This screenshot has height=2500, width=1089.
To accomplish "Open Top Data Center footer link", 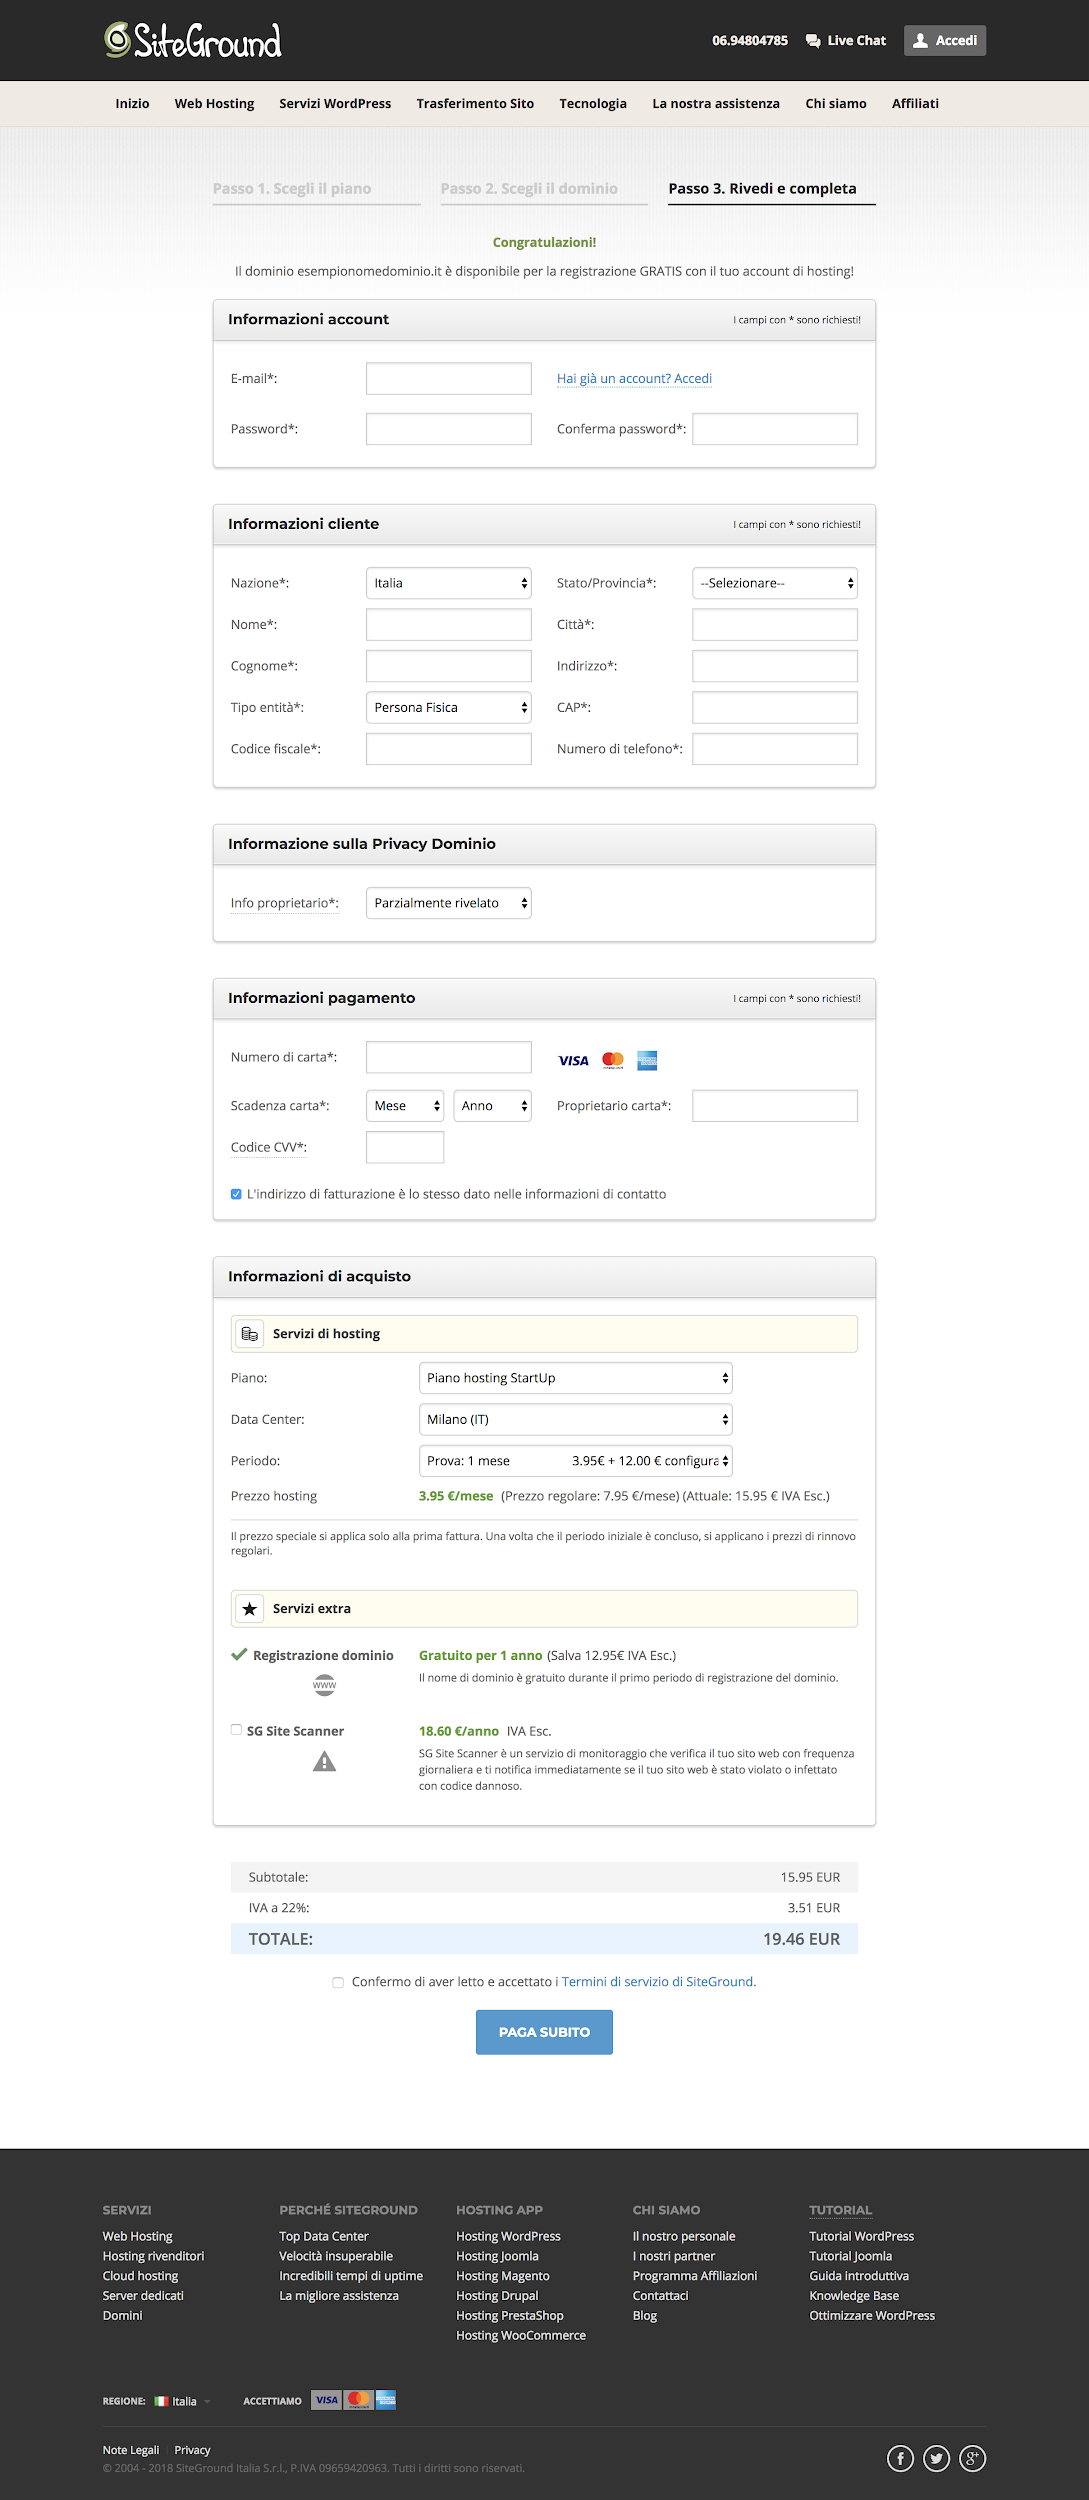I will coord(324,2237).
